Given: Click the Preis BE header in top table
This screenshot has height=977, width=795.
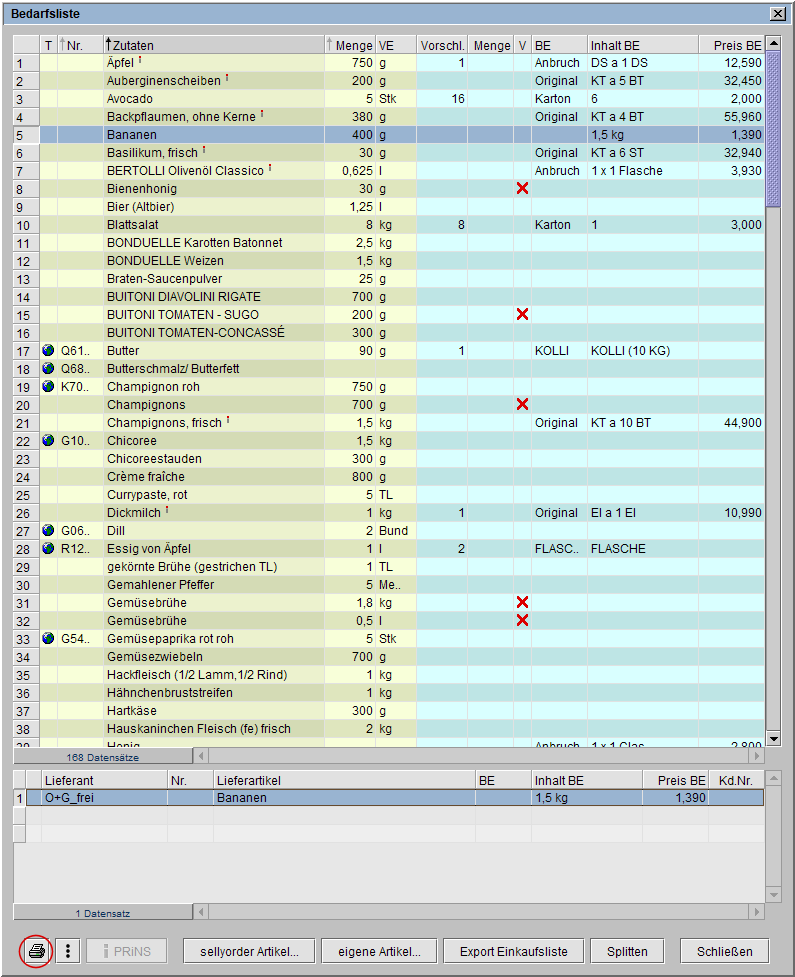Looking at the screenshot, I should tap(732, 45).
